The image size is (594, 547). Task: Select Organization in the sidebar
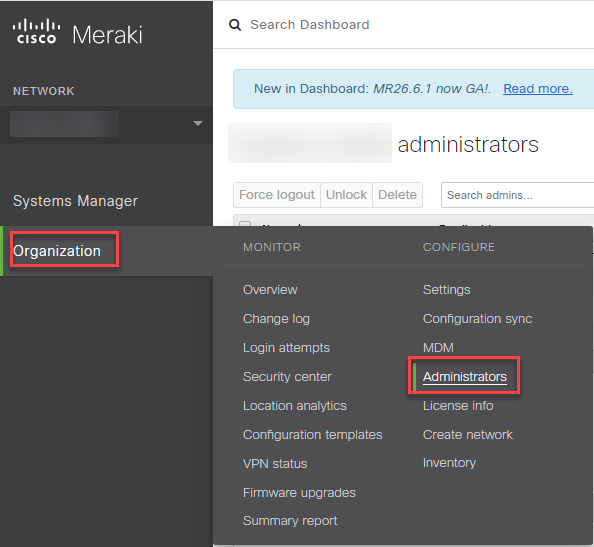57,251
